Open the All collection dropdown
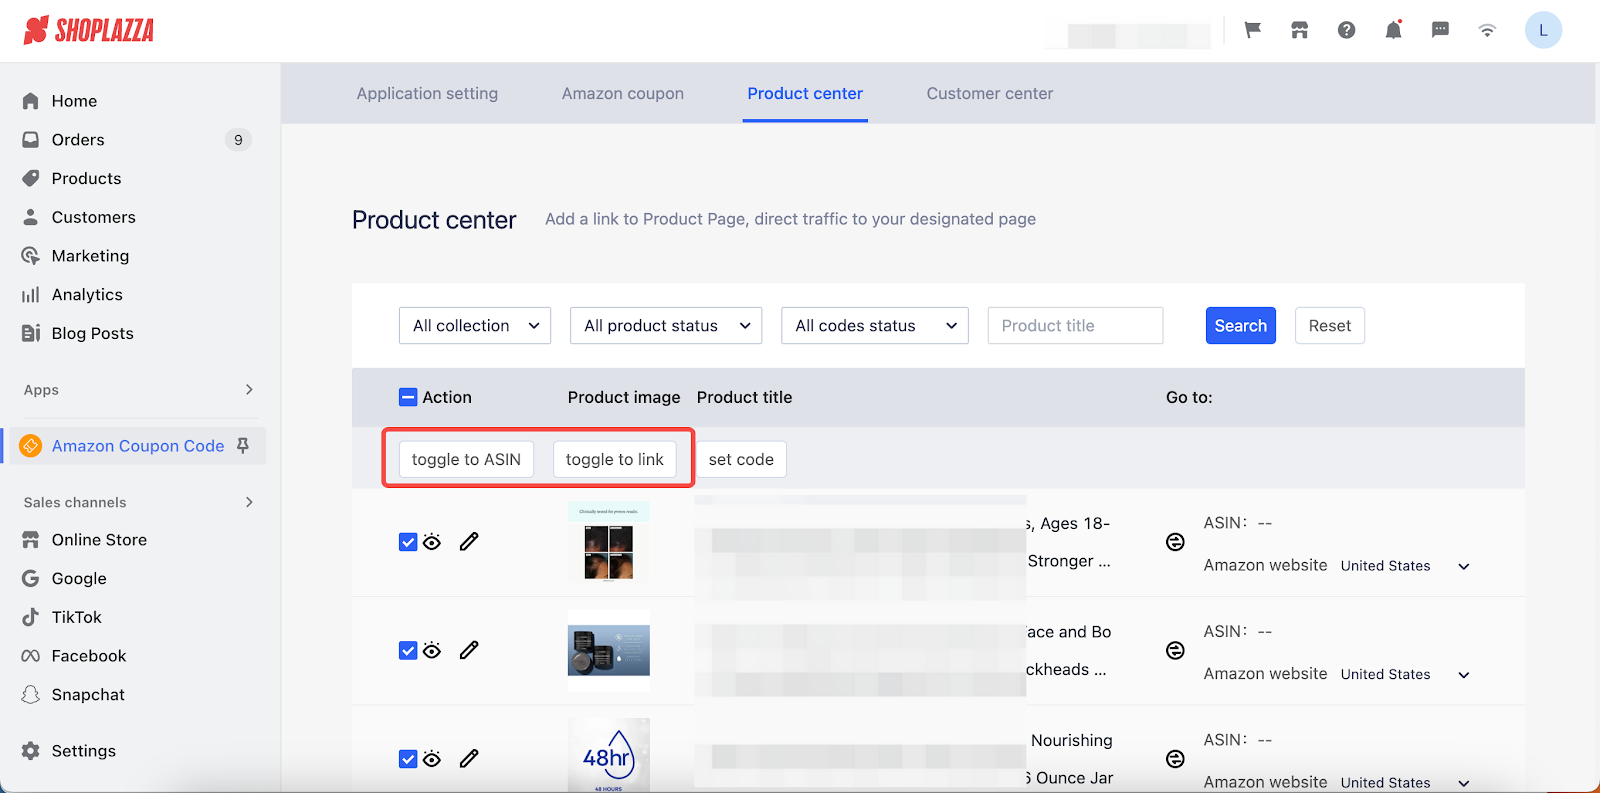 point(475,326)
